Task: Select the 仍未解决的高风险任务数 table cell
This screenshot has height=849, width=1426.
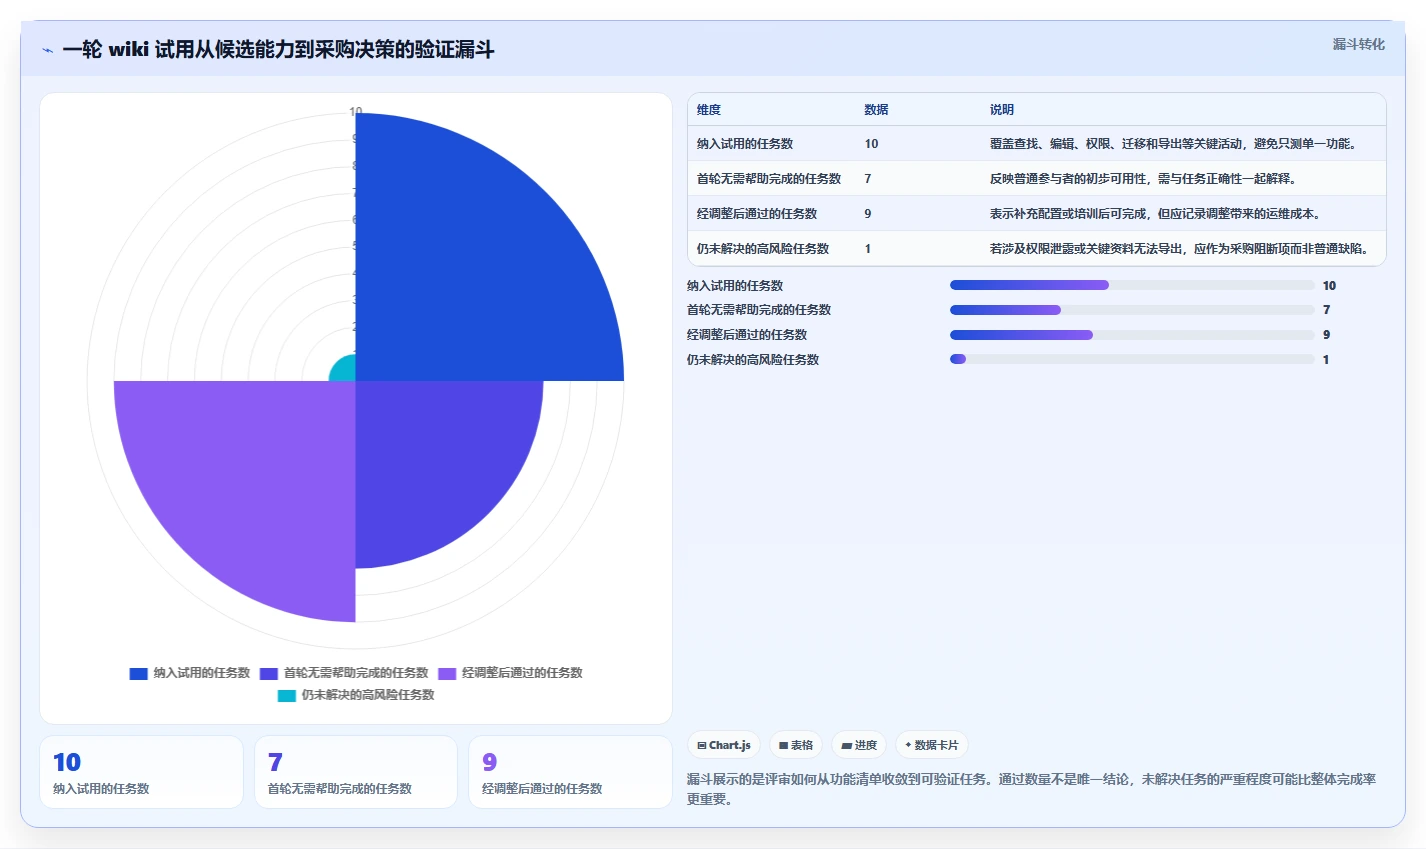Action: (763, 249)
